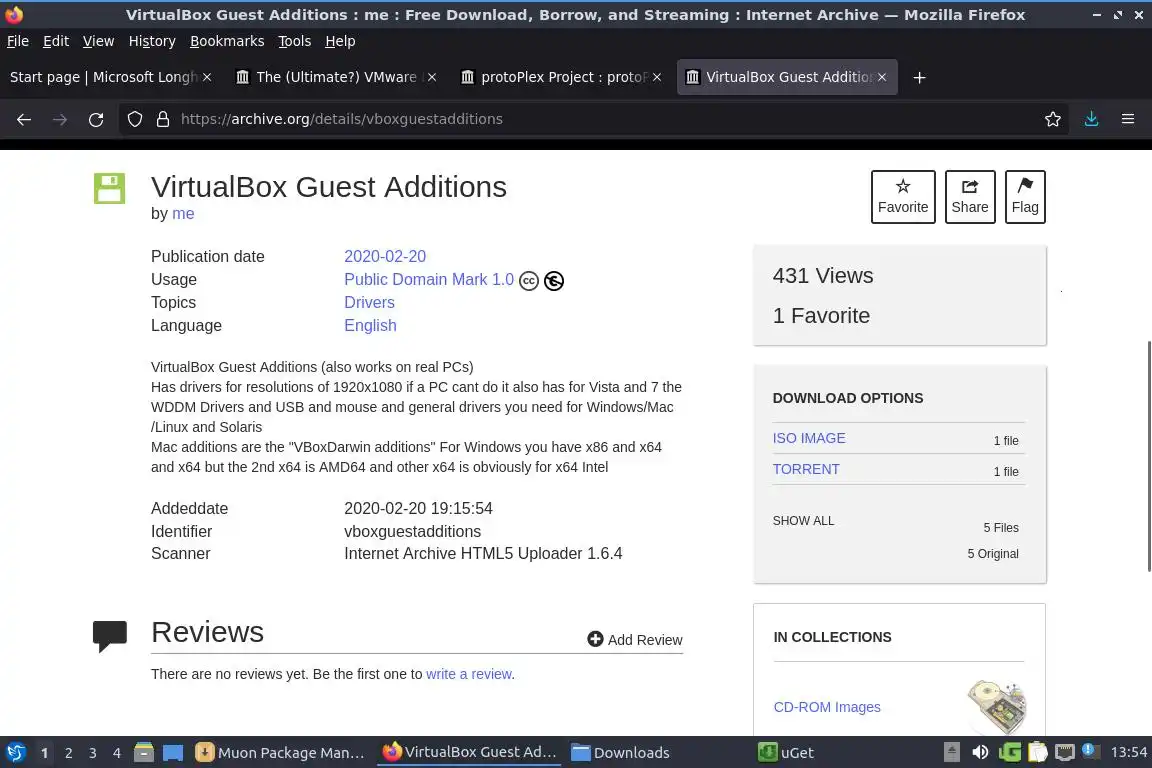Open the Tools menu
This screenshot has height=768, width=1152.
click(x=295, y=41)
